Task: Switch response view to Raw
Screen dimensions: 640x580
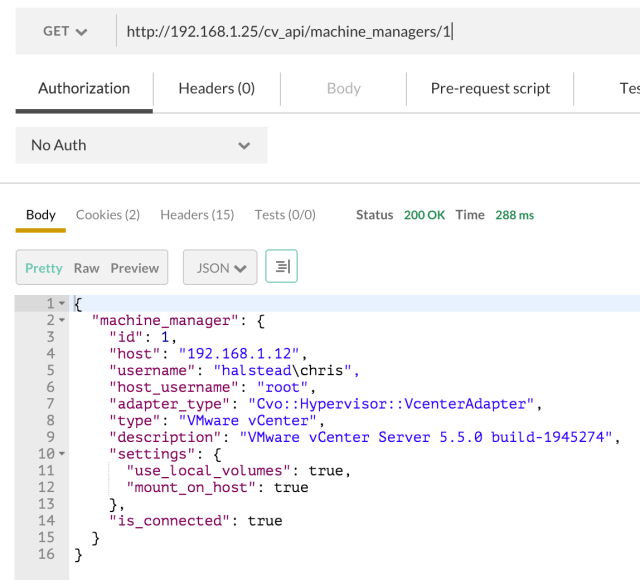Action: pos(87,268)
